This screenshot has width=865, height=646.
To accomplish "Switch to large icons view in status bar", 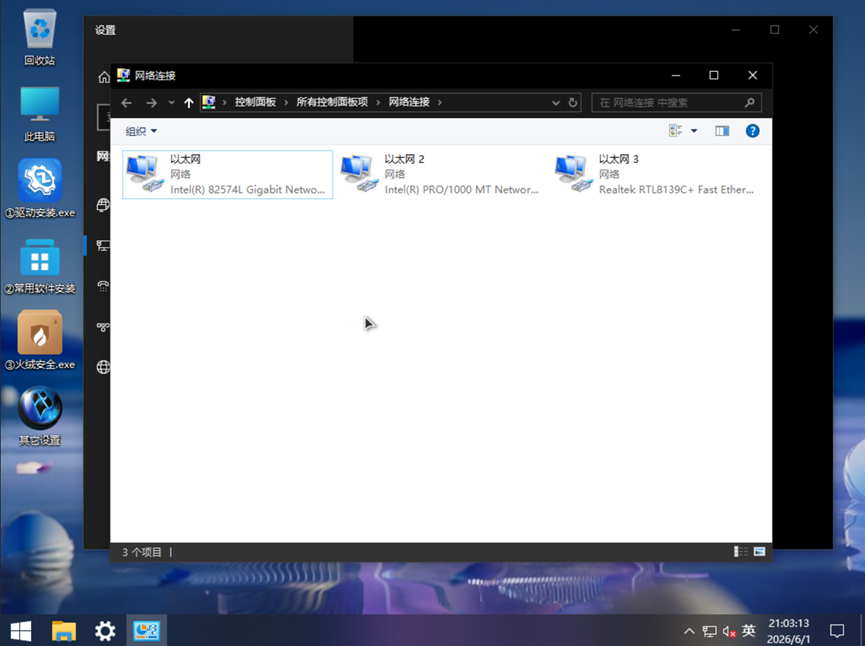I will [x=760, y=552].
